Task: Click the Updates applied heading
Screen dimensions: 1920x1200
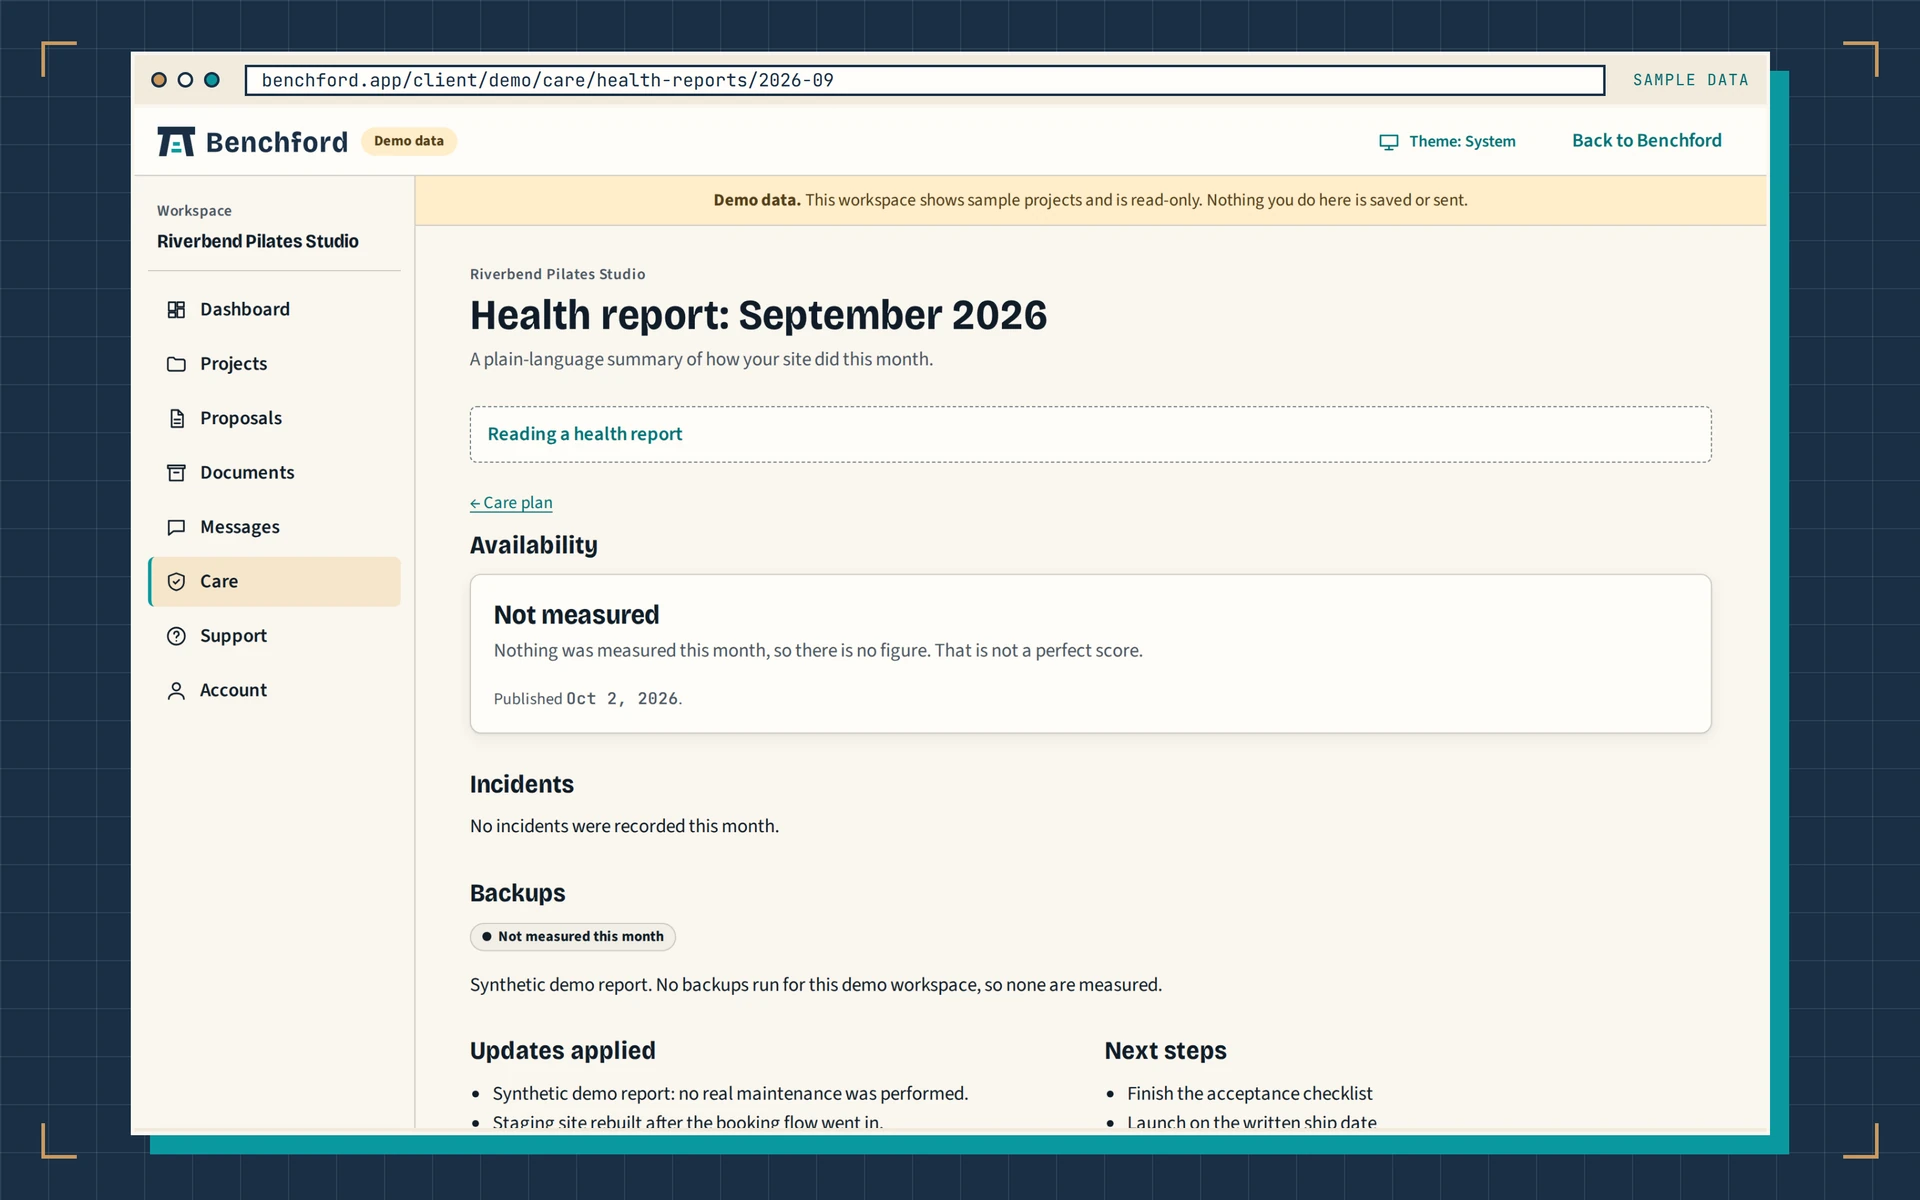Action: pos(563,1051)
